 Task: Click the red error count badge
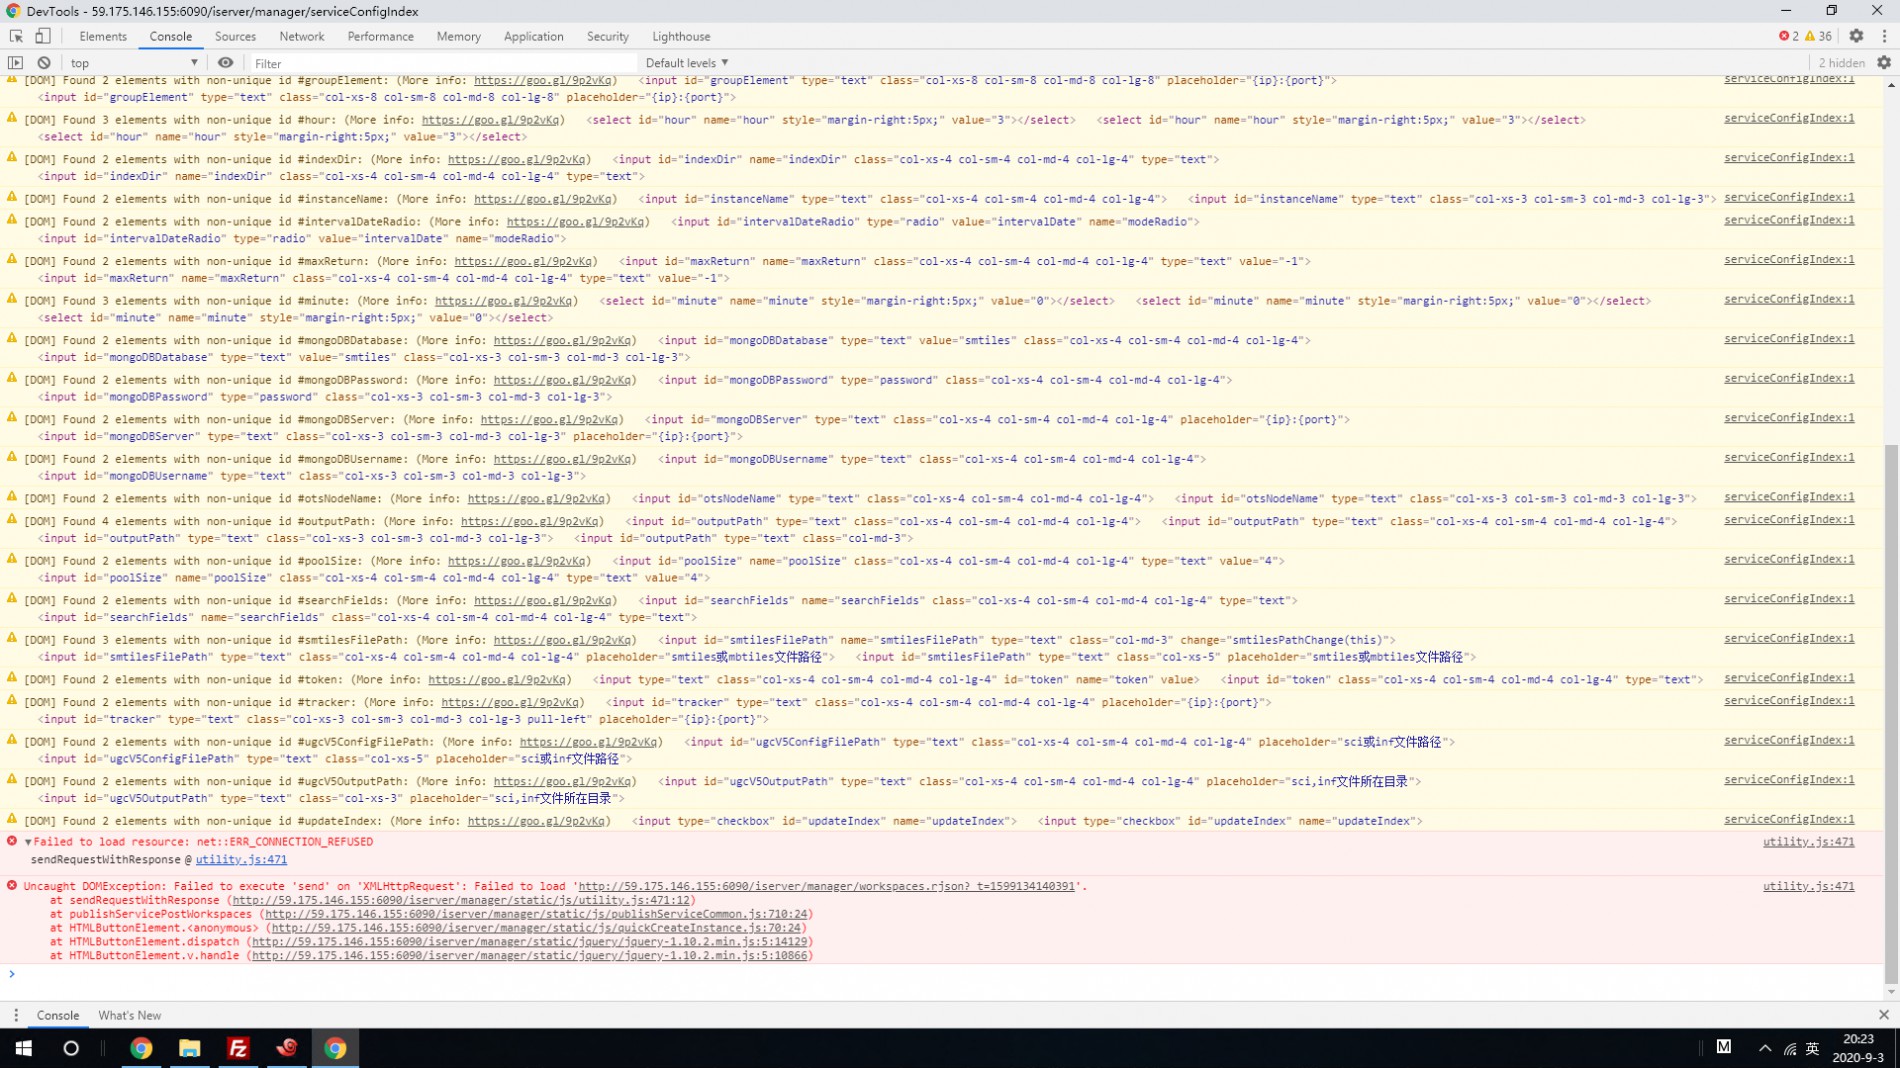1789,36
